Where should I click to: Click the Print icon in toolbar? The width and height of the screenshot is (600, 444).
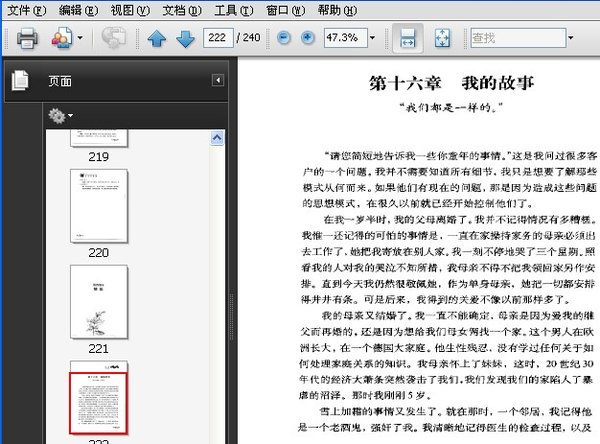click(x=26, y=39)
